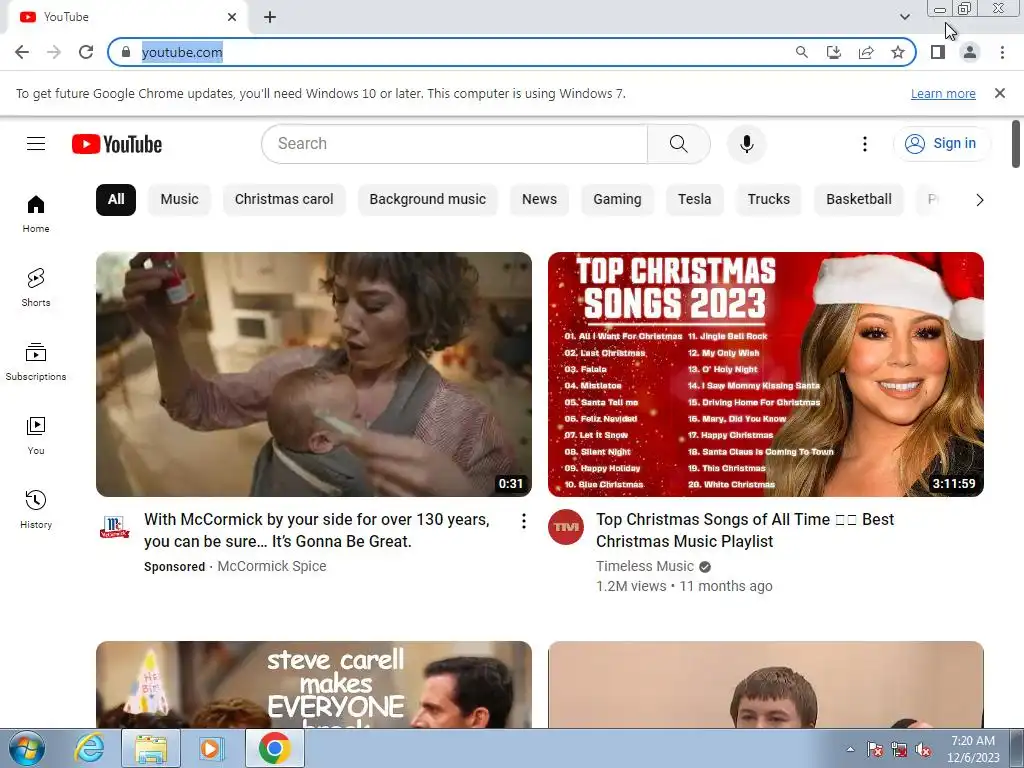Open YouTube settings three-dot menu
Viewport: 1024px width, 768px height.
(x=865, y=144)
